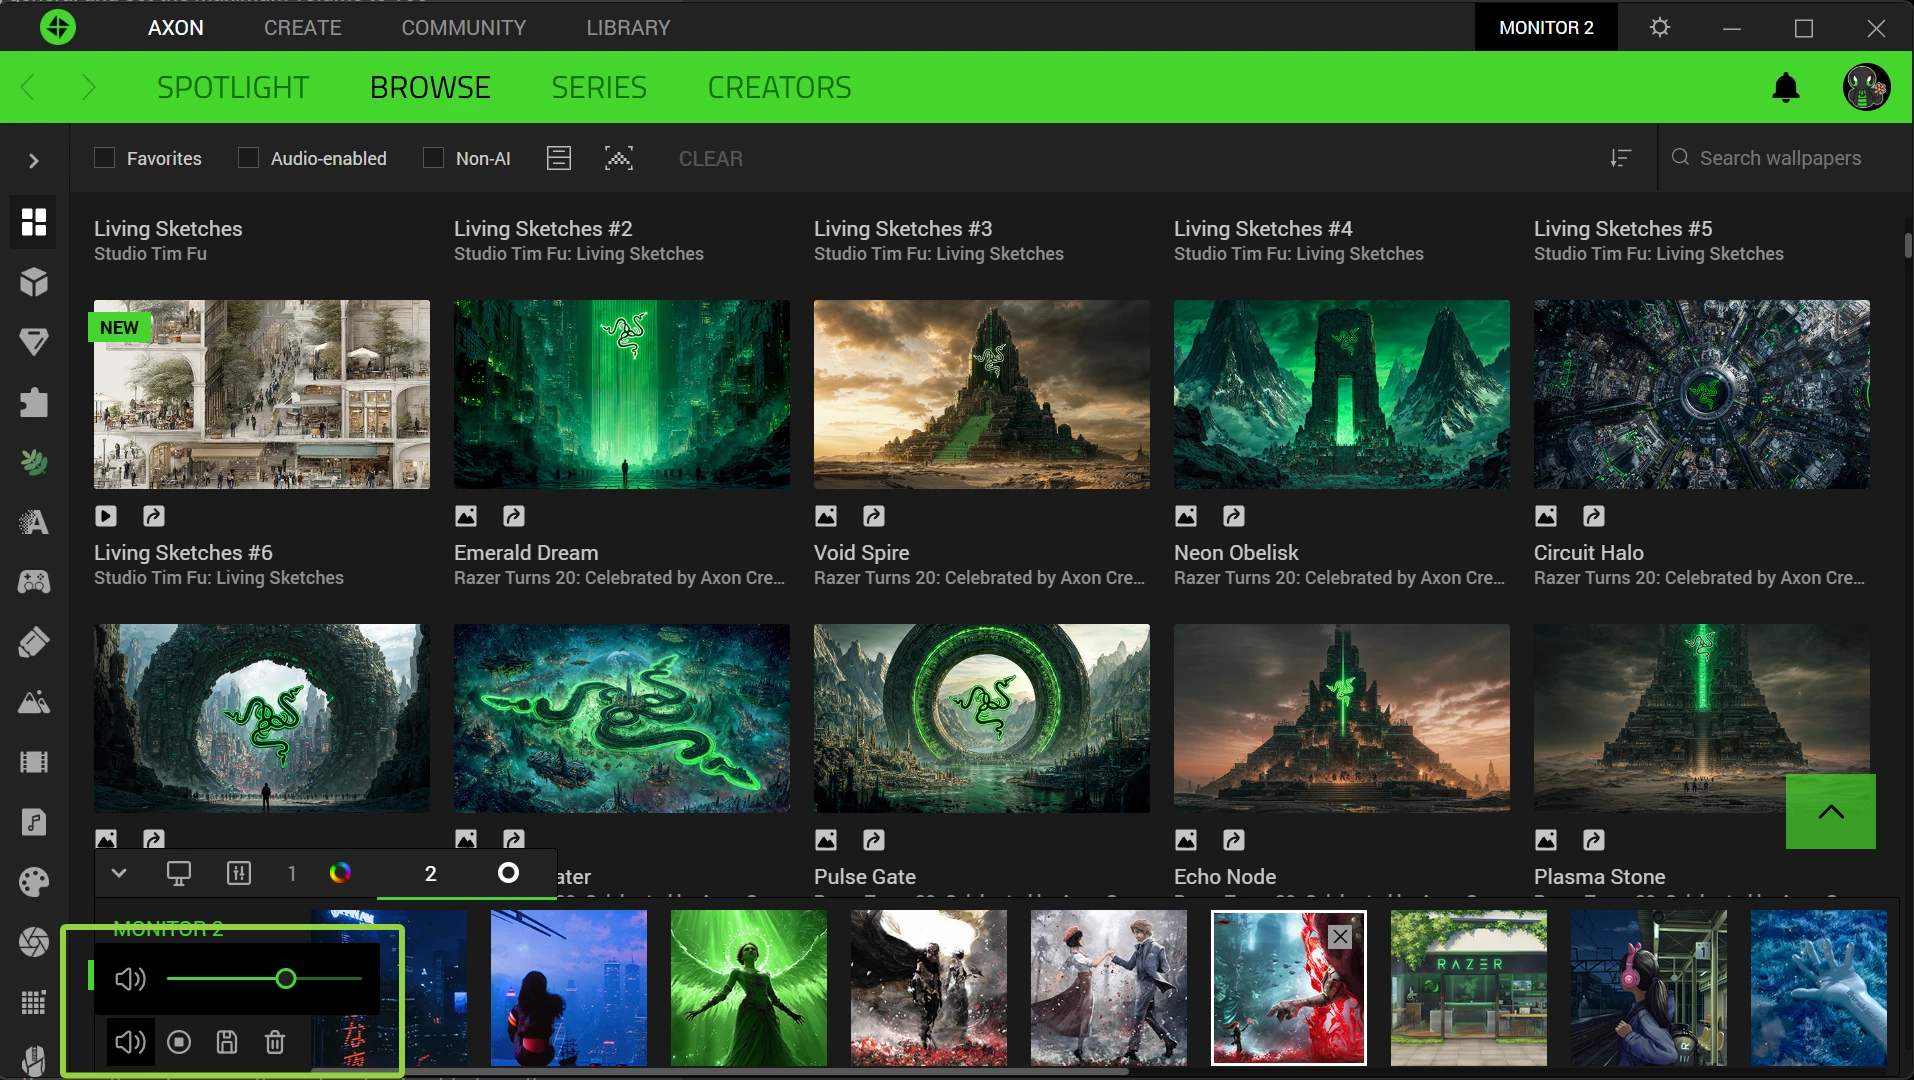Go to the LIBRARY tab
This screenshot has width=1914, height=1080.
click(628, 27)
